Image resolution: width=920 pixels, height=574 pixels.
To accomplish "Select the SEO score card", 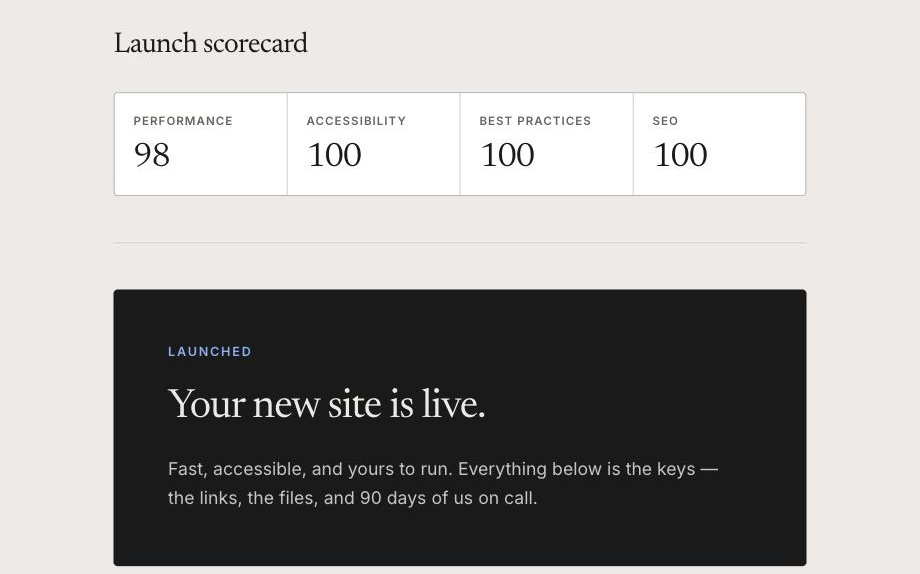I will 719,144.
